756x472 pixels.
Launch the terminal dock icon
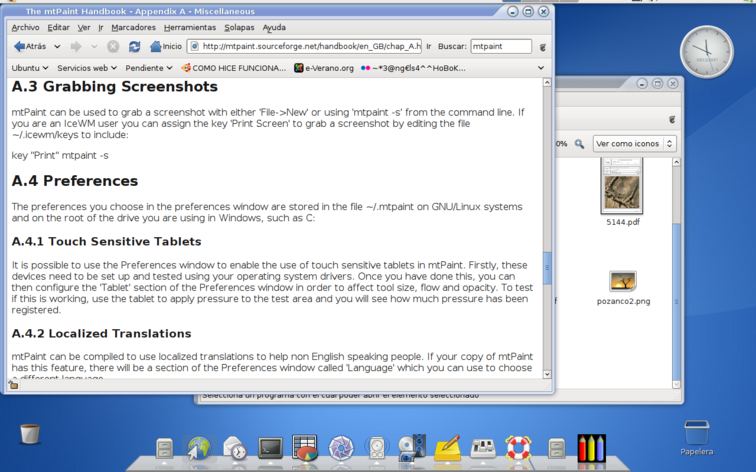(x=270, y=448)
